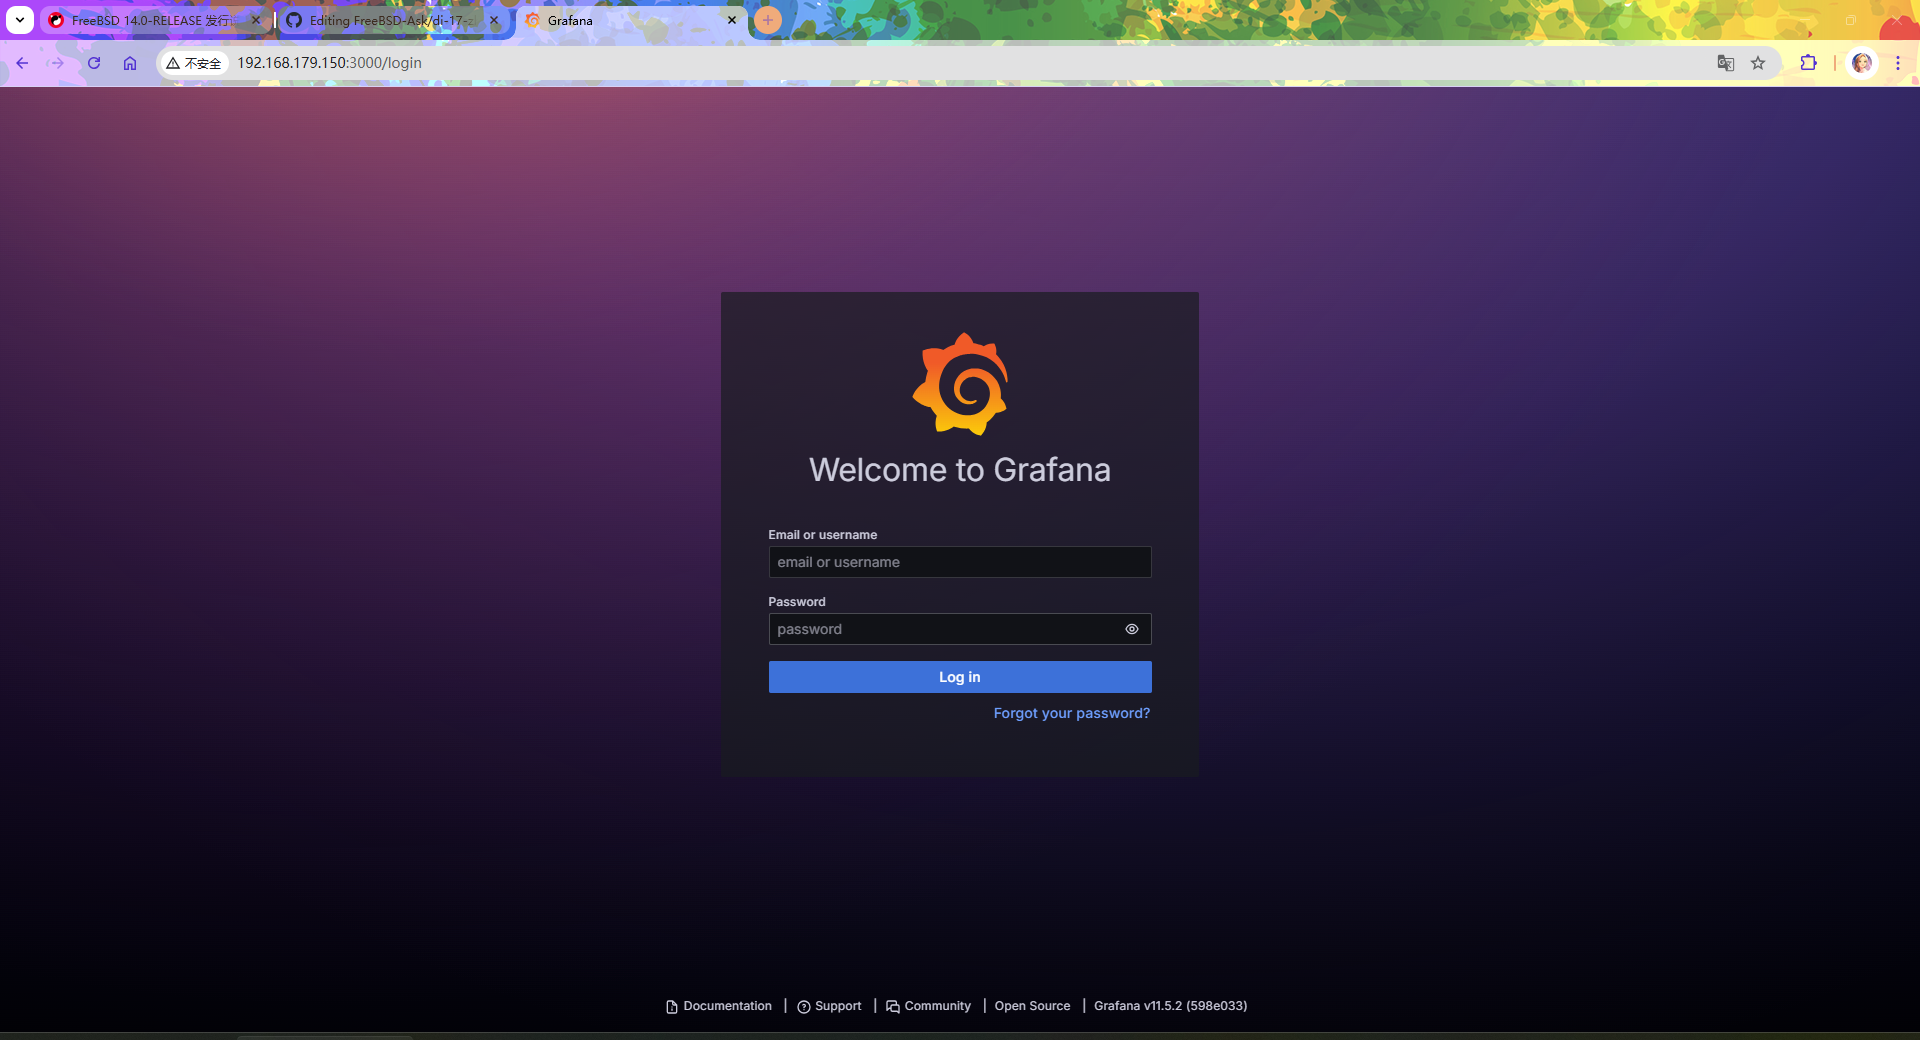Open the browser home page

point(130,63)
